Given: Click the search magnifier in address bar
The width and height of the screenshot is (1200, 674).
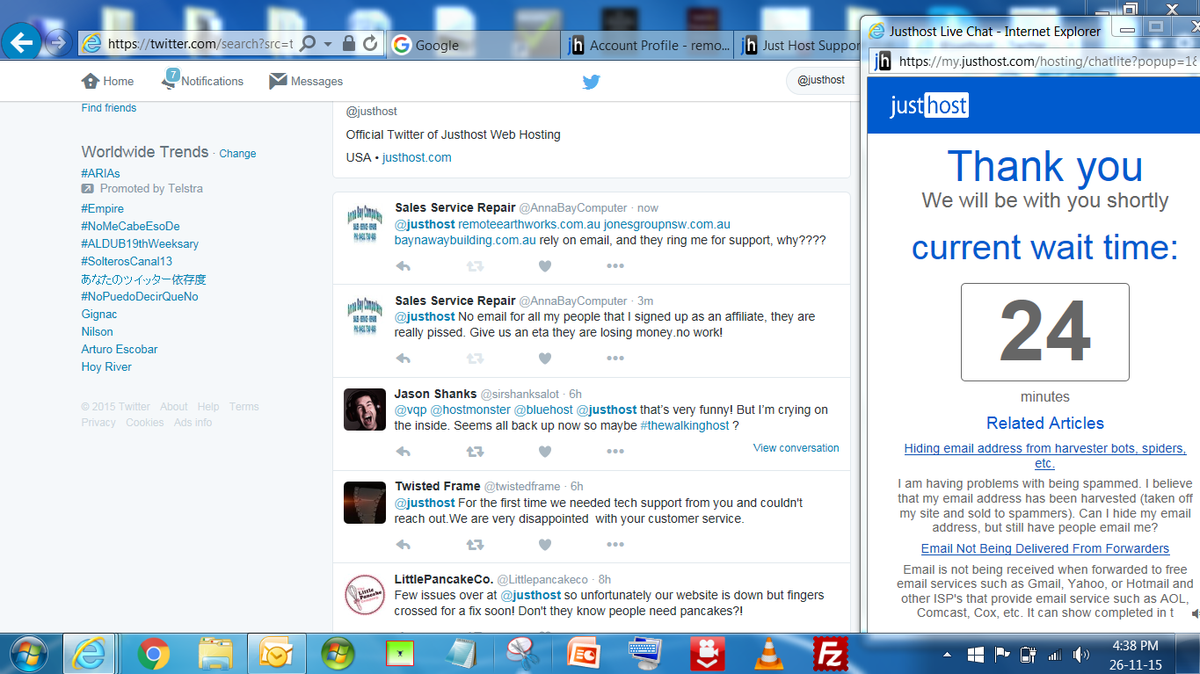Looking at the screenshot, I should point(309,44).
